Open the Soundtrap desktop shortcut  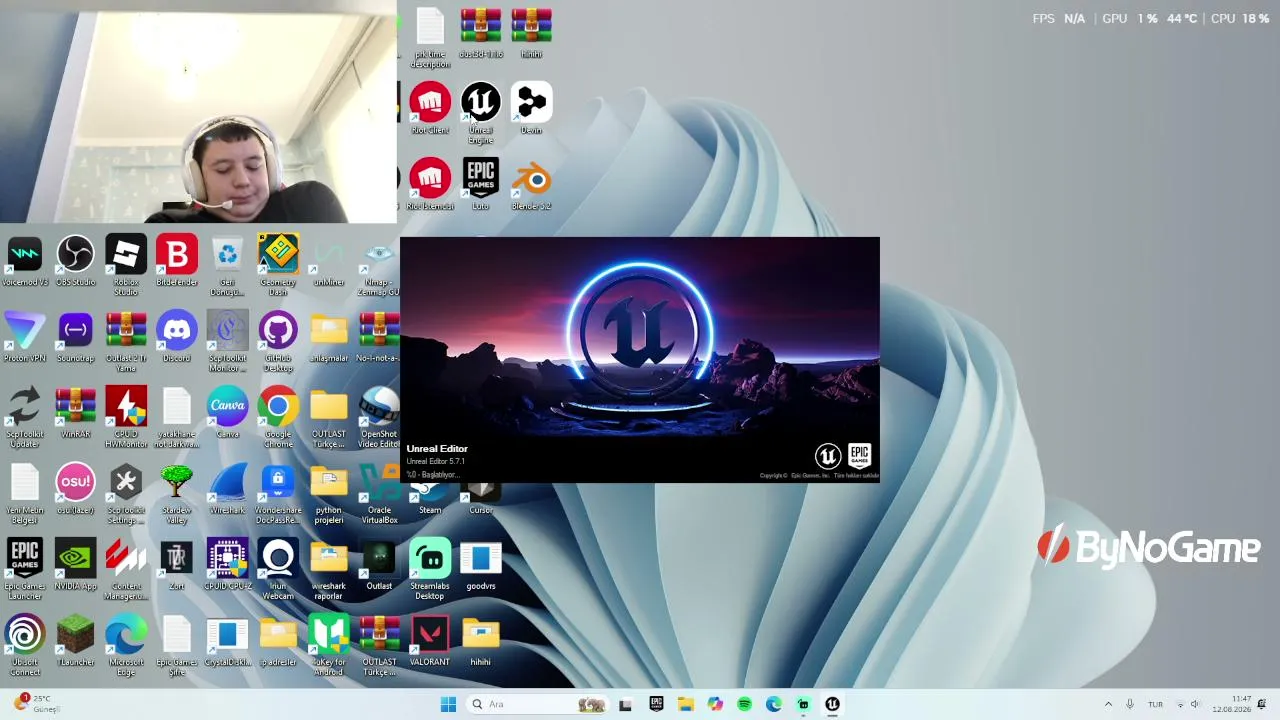coord(76,338)
